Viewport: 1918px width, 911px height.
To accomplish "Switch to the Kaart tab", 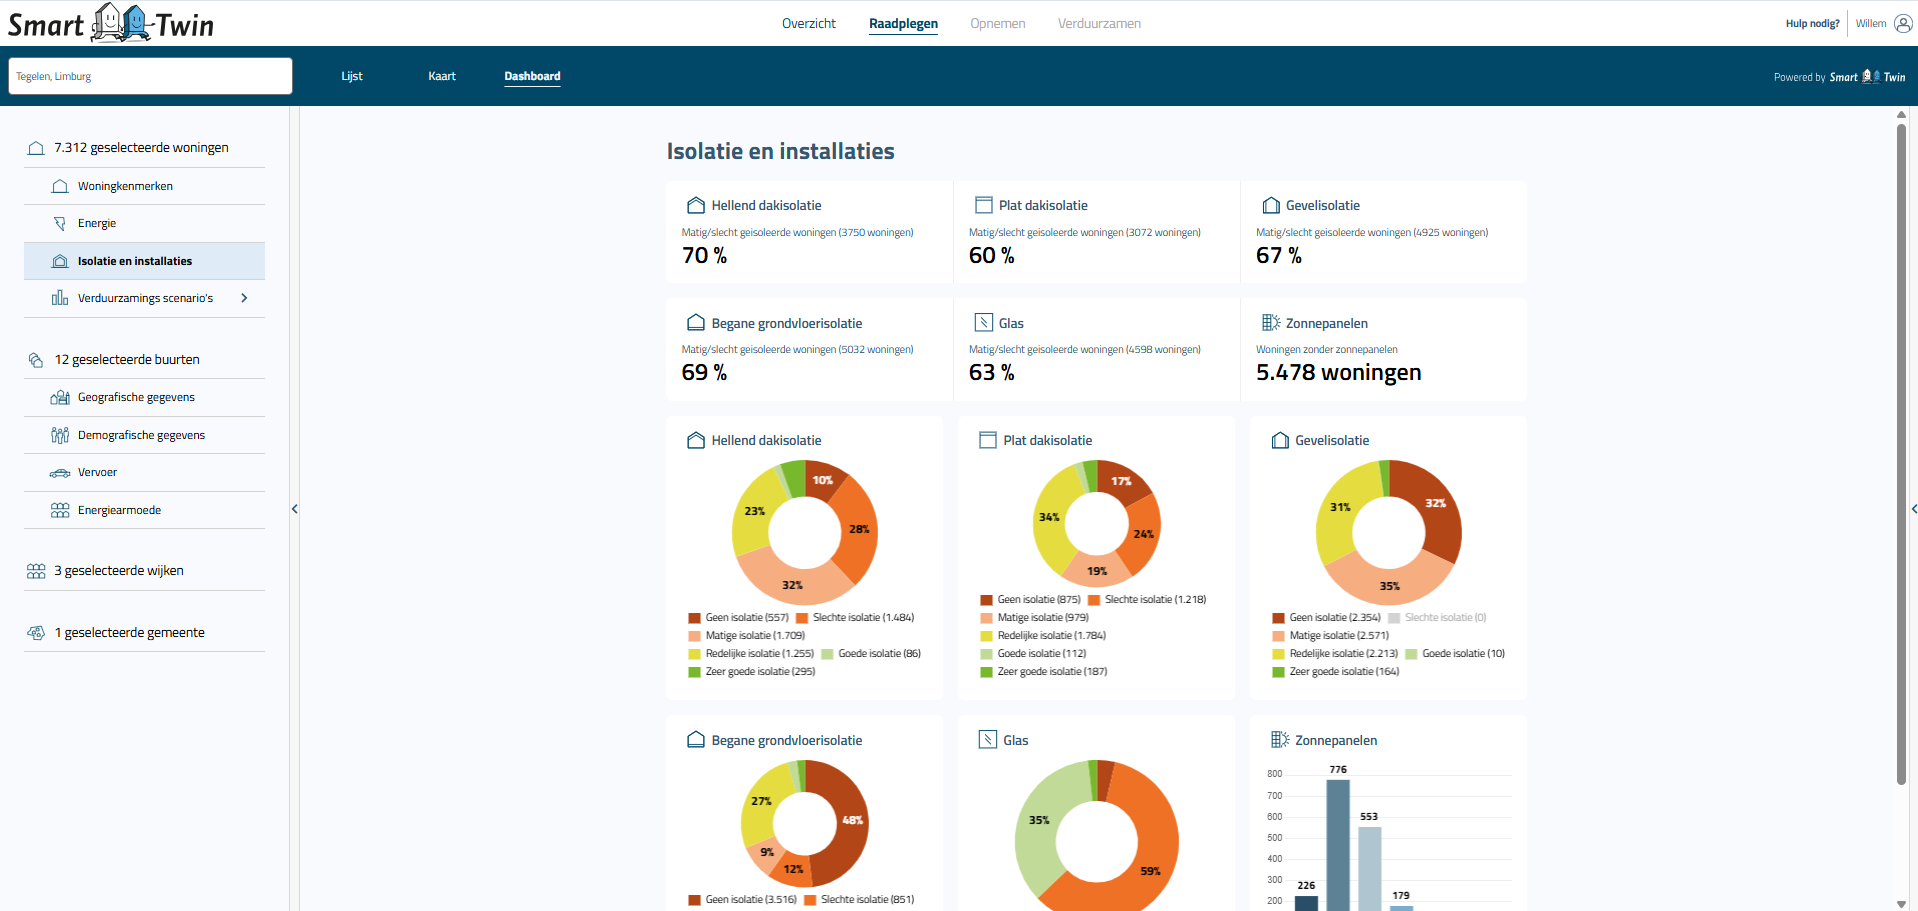I will [441, 75].
